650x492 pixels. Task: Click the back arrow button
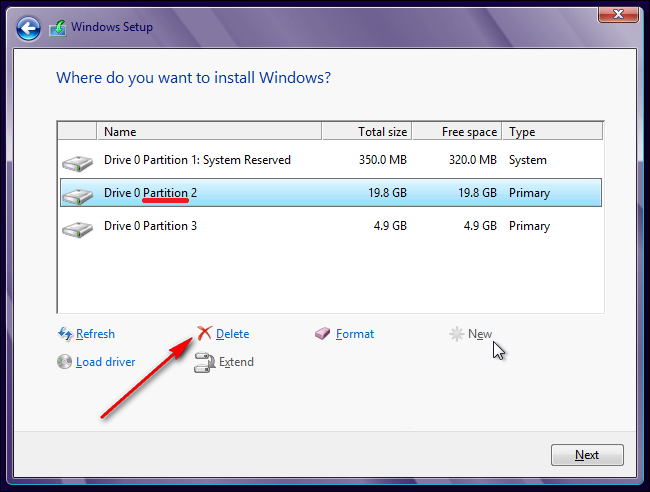tap(29, 27)
